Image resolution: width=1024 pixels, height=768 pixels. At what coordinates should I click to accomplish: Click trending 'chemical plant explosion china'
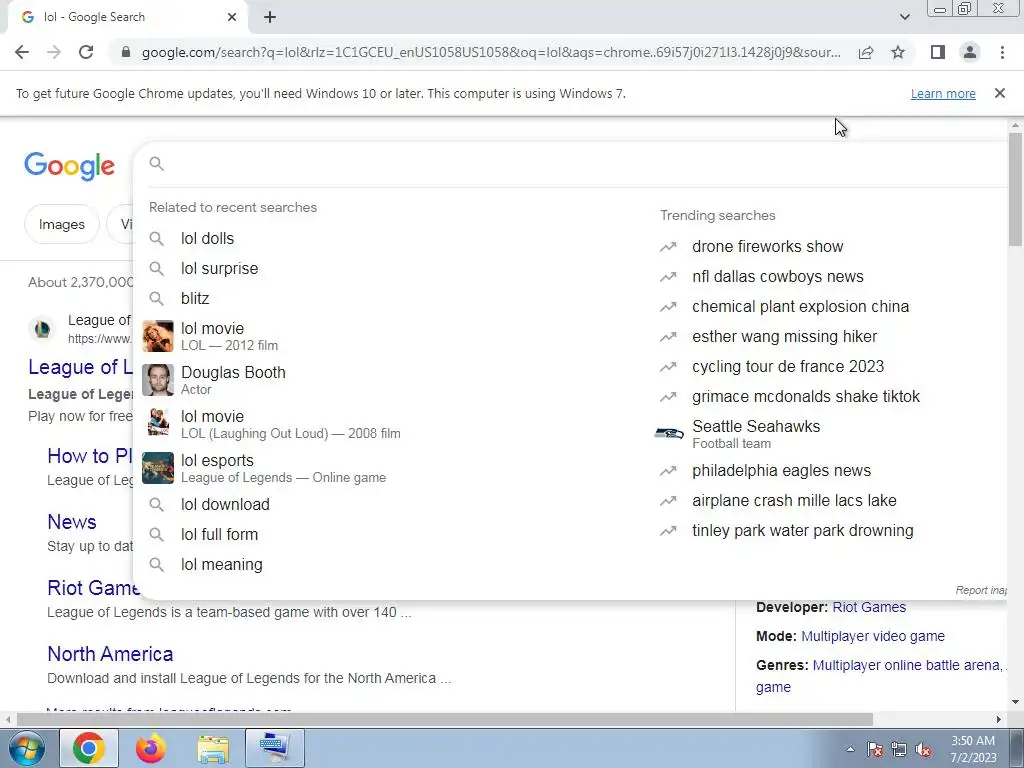click(x=801, y=306)
